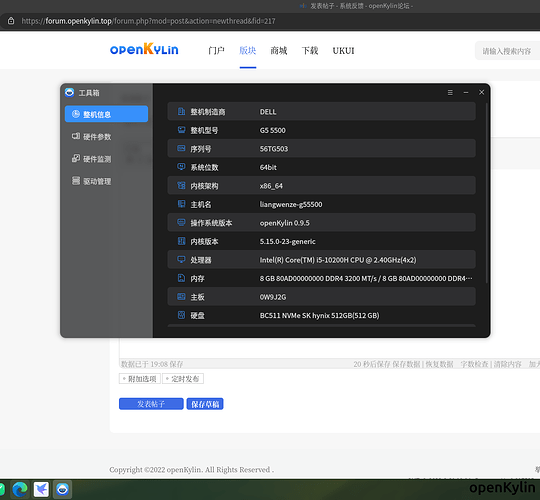540x500 pixels.
Task: Click 保存草稿 save draft button
Action: pyautogui.click(x=205, y=404)
